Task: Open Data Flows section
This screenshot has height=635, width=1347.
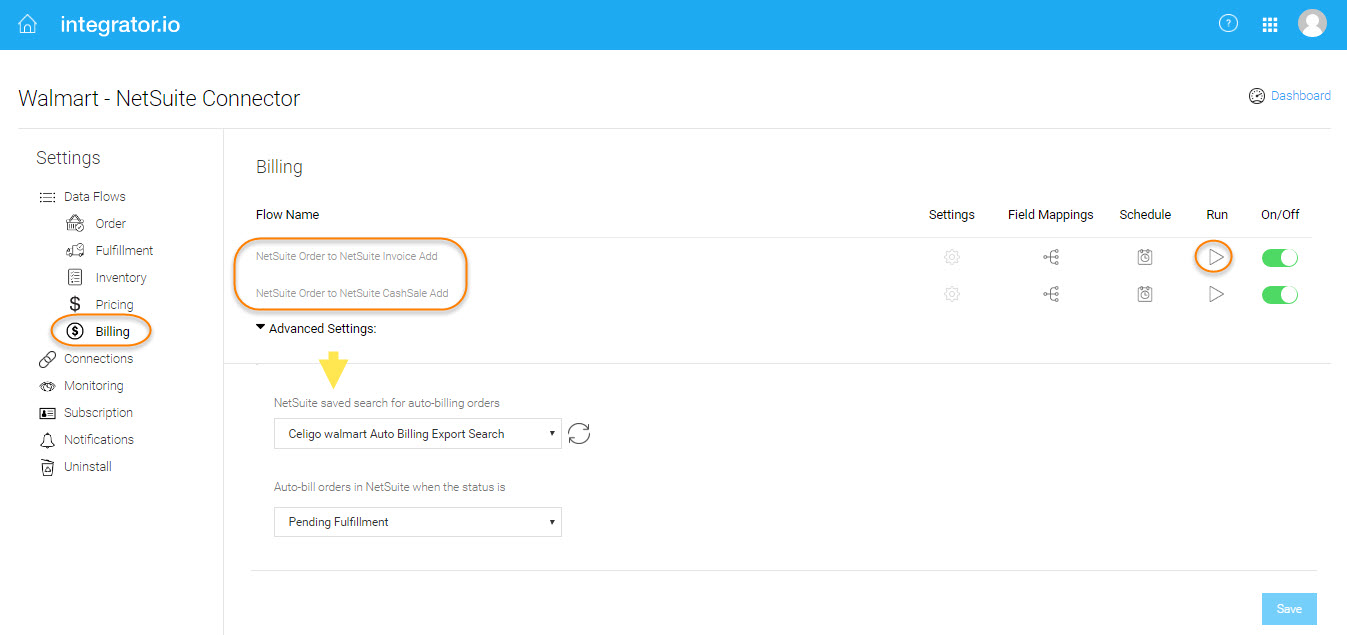Action: tap(95, 197)
